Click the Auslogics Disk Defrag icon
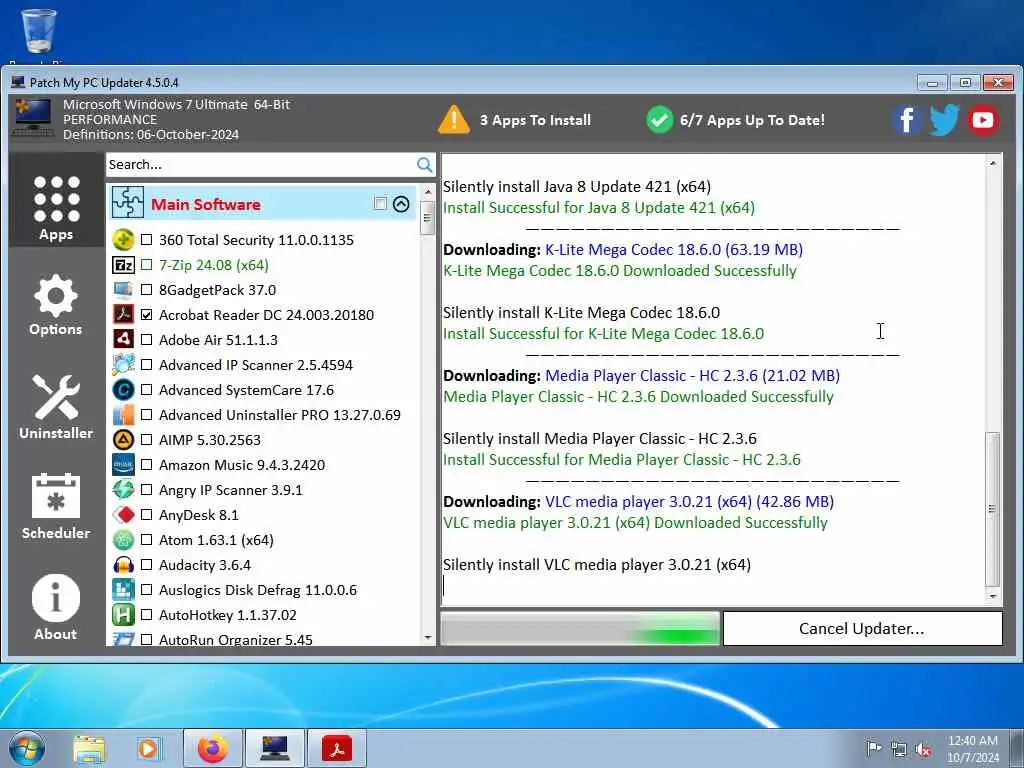This screenshot has height=768, width=1024. (x=123, y=590)
